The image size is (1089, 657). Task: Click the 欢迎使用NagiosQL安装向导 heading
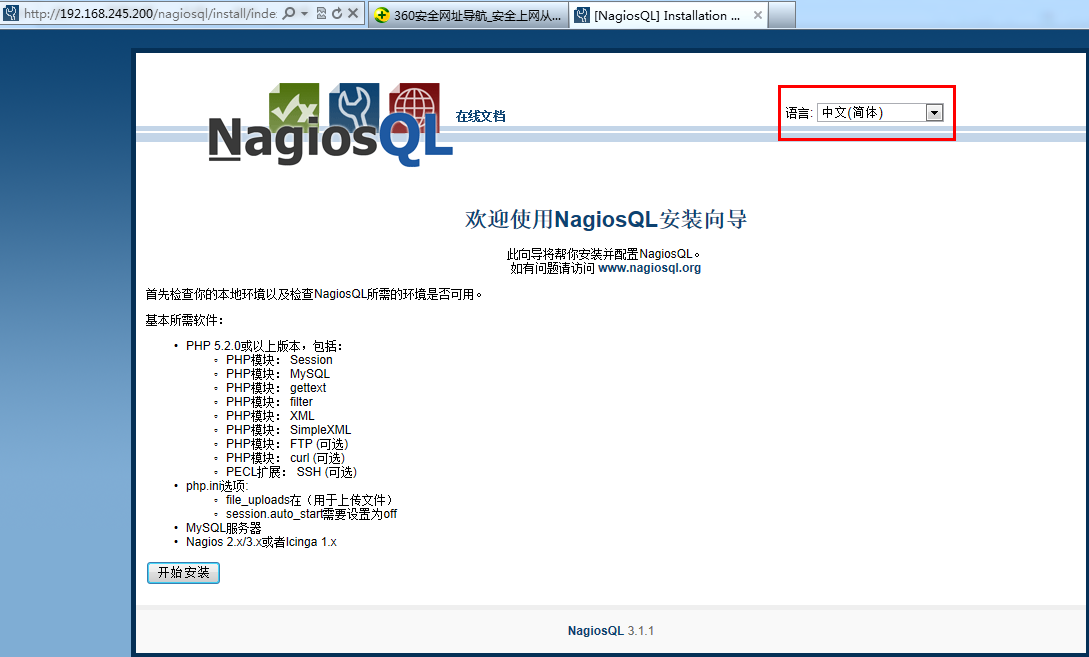(x=606, y=219)
